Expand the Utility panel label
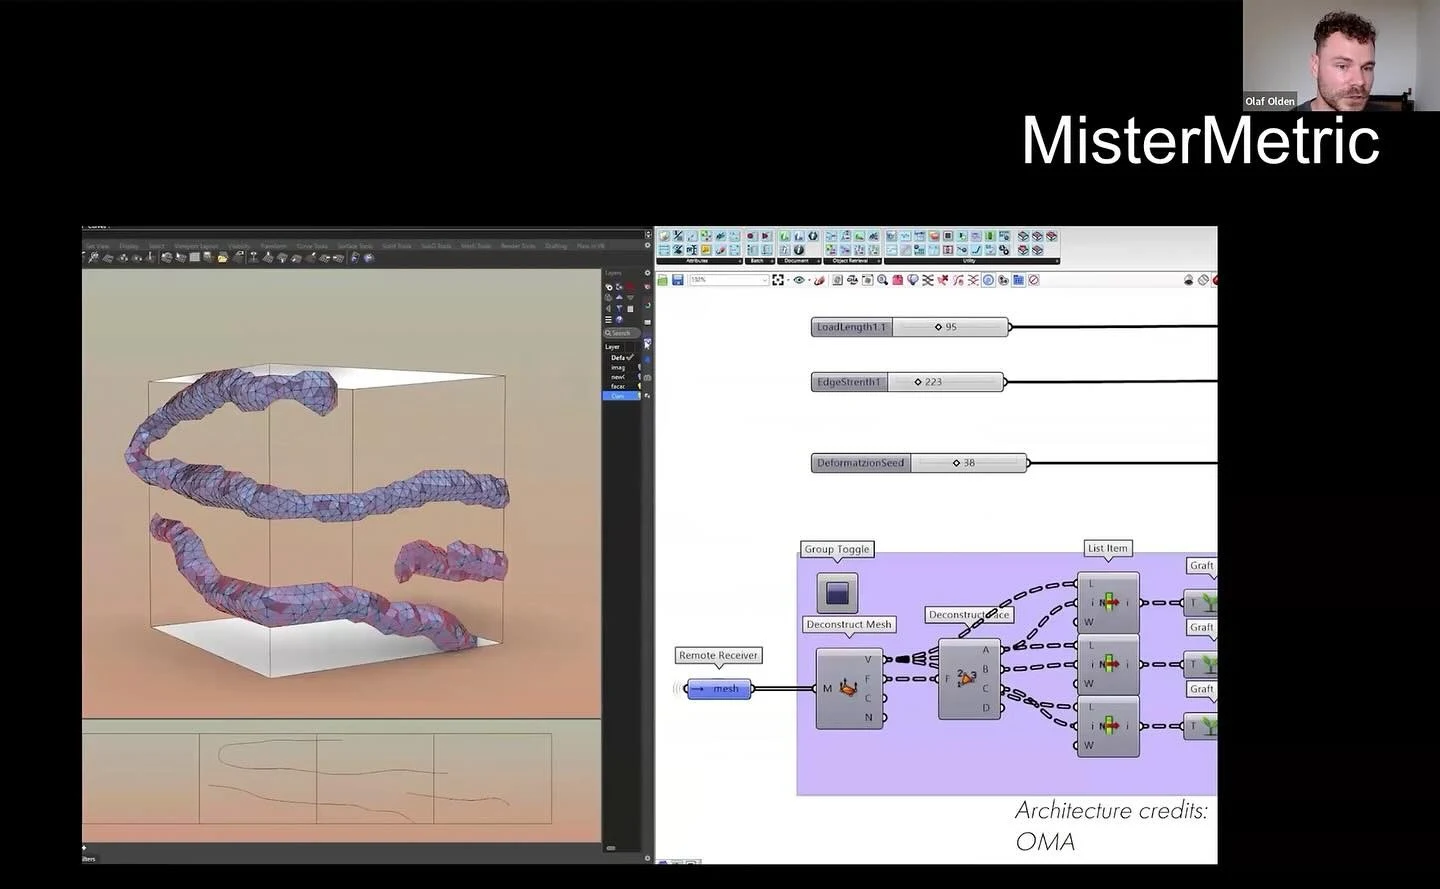The height and width of the screenshot is (889, 1440). pos(971,261)
